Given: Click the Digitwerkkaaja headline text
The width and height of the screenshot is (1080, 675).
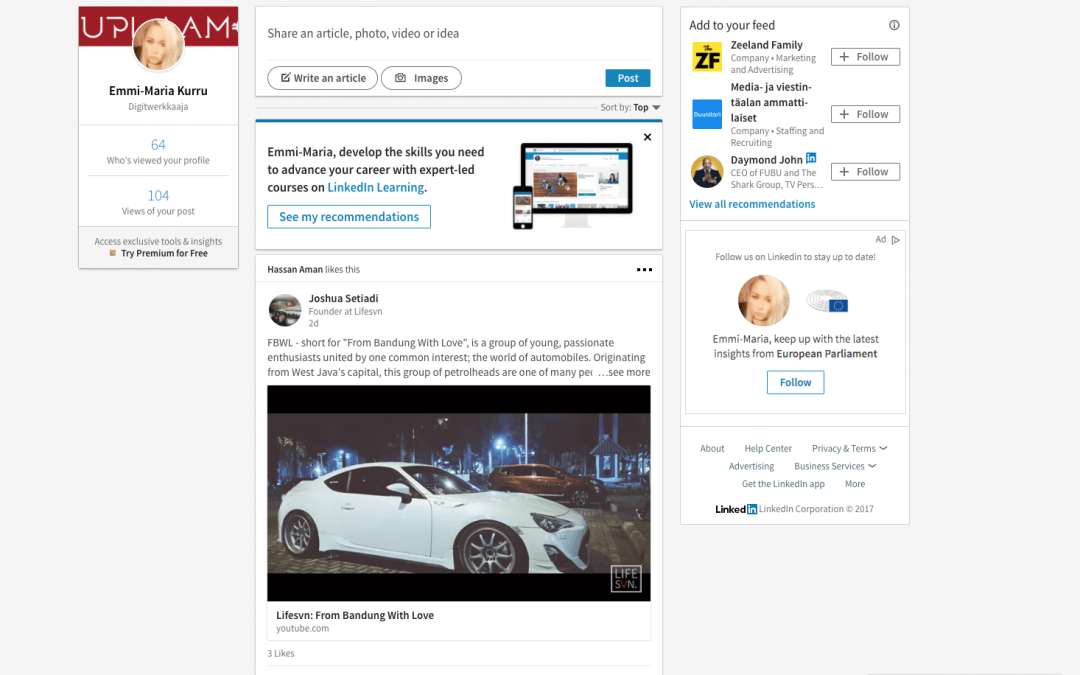Looking at the screenshot, I should (x=158, y=107).
